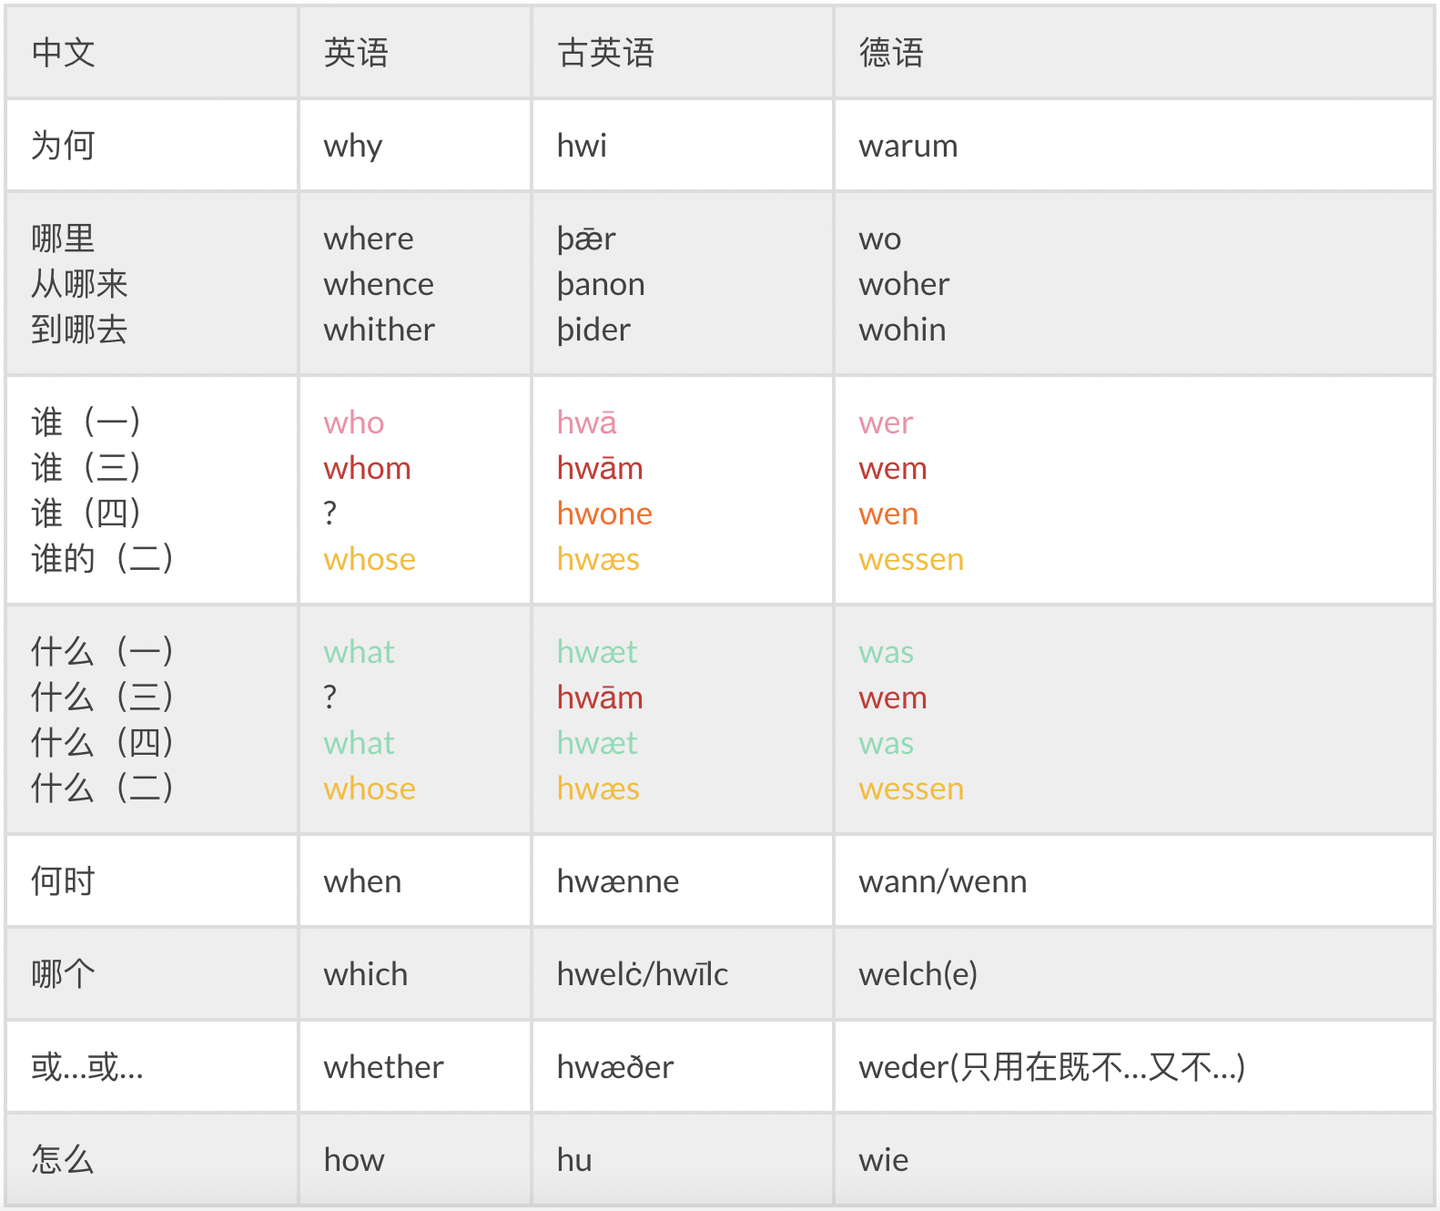
Task: Click the word "whence" in the table
Action: [378, 284]
